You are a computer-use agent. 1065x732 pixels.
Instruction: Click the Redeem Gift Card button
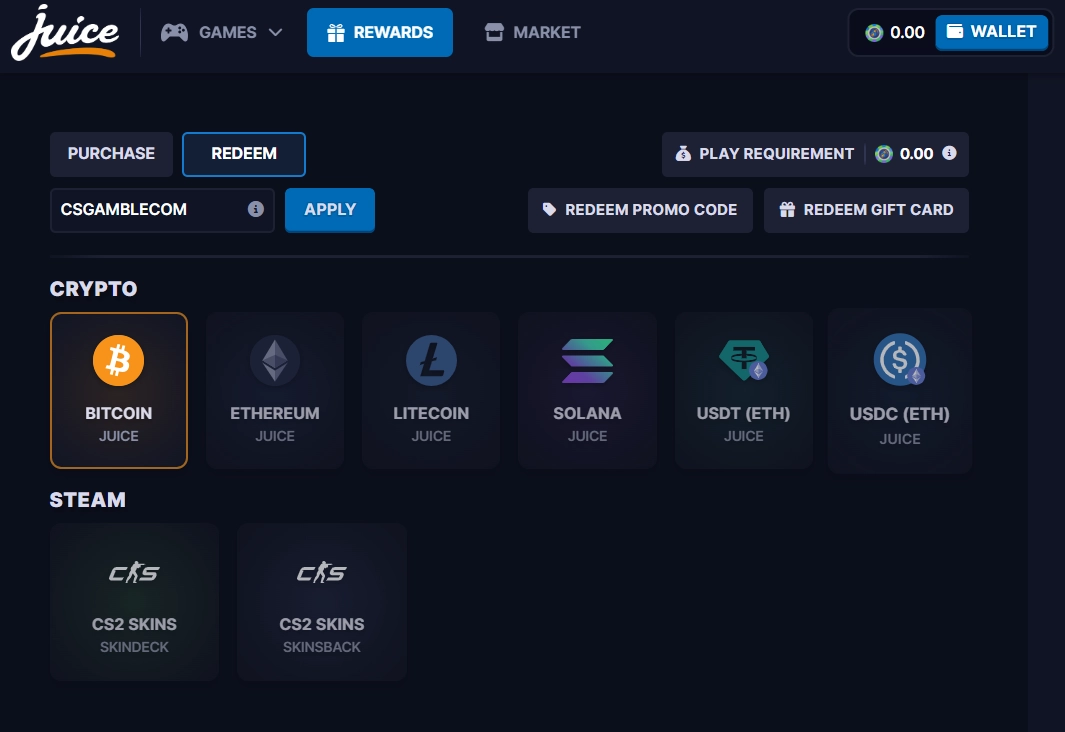coord(866,210)
